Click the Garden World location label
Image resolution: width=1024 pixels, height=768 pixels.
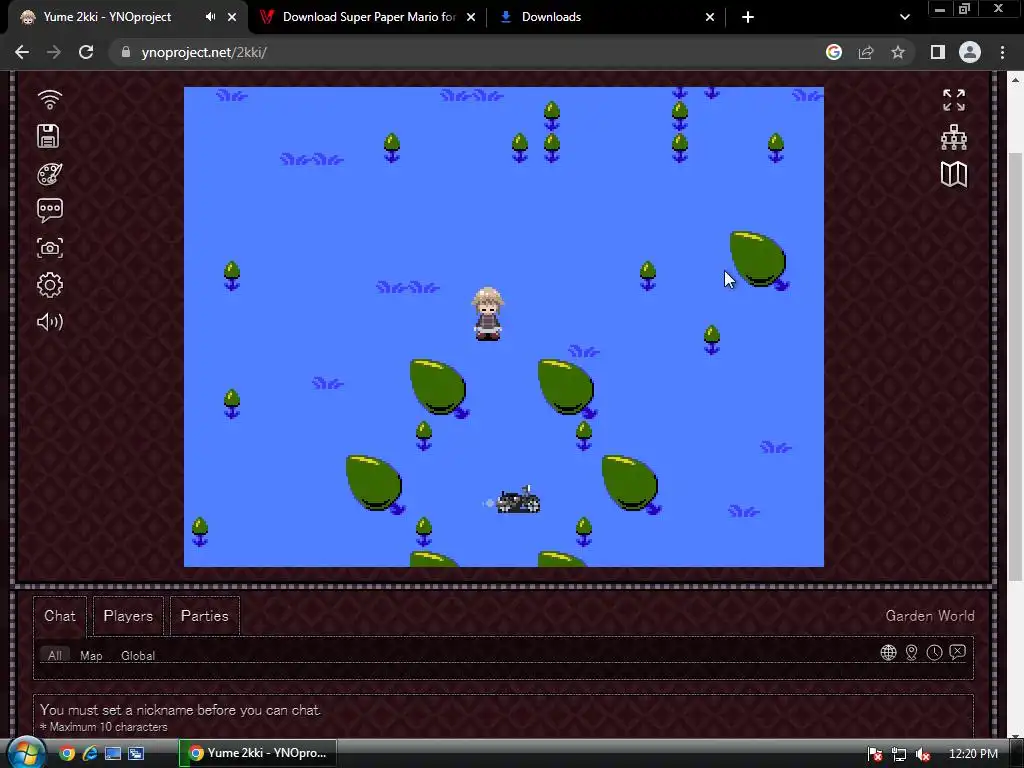coord(930,616)
